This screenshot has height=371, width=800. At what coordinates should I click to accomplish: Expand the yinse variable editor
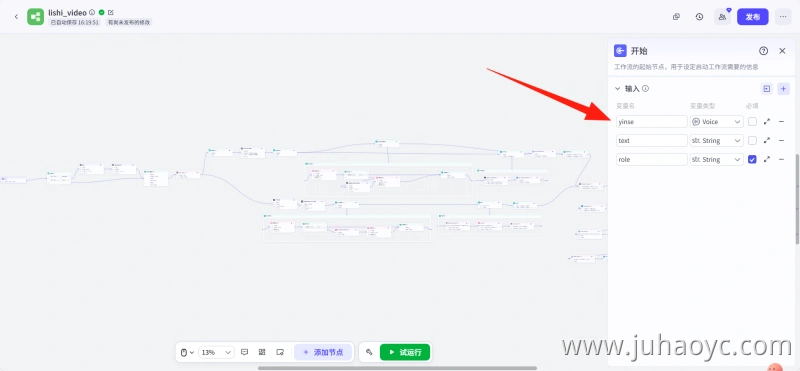pos(766,121)
